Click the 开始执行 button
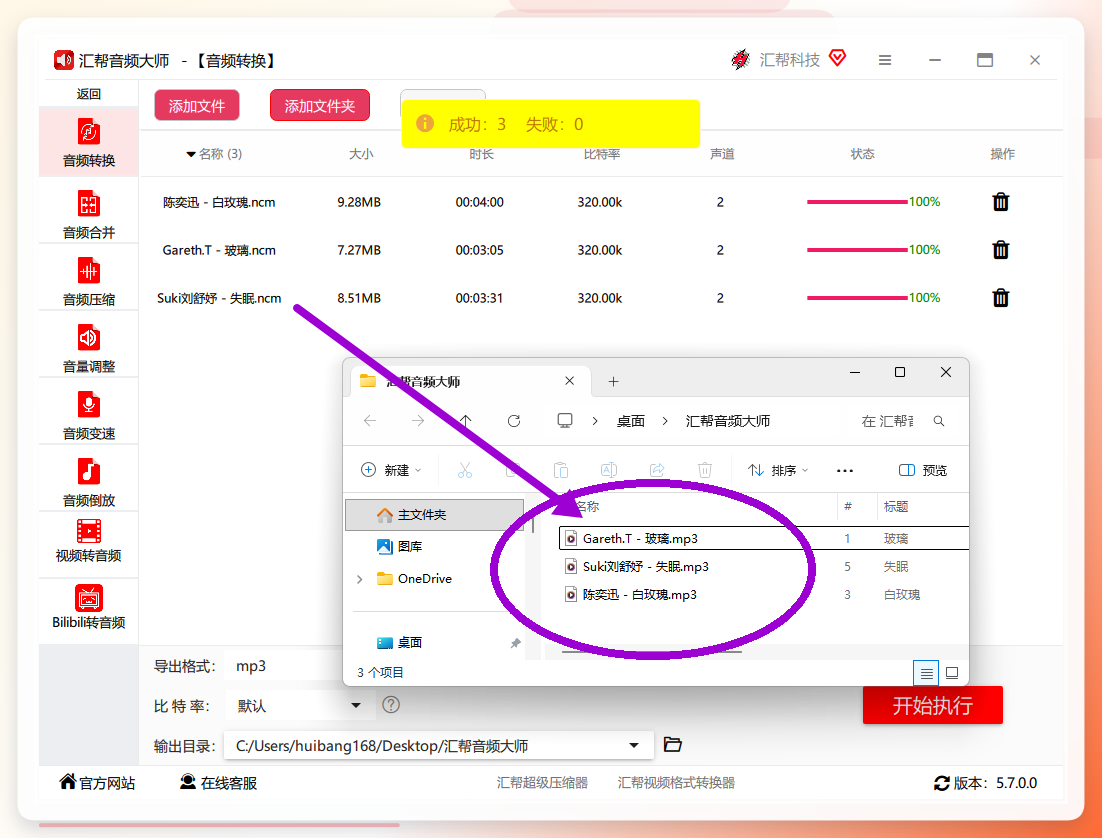1102x838 pixels. point(933,705)
